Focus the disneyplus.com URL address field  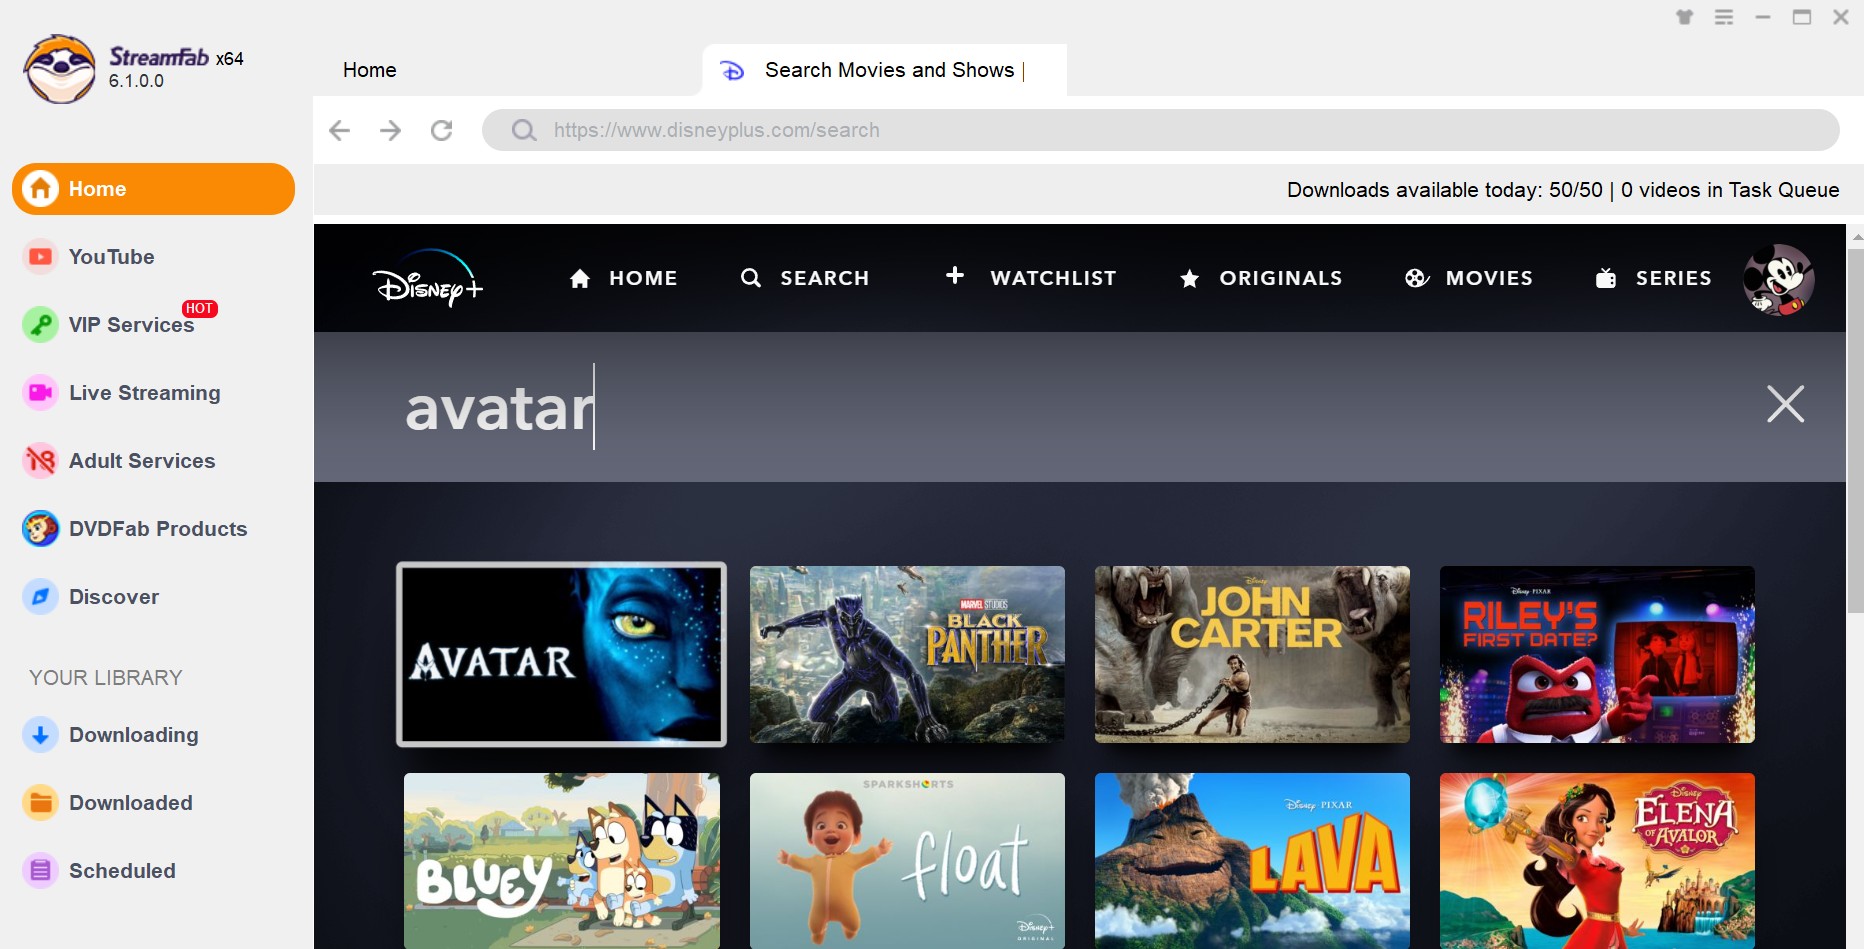pyautogui.click(x=1160, y=130)
